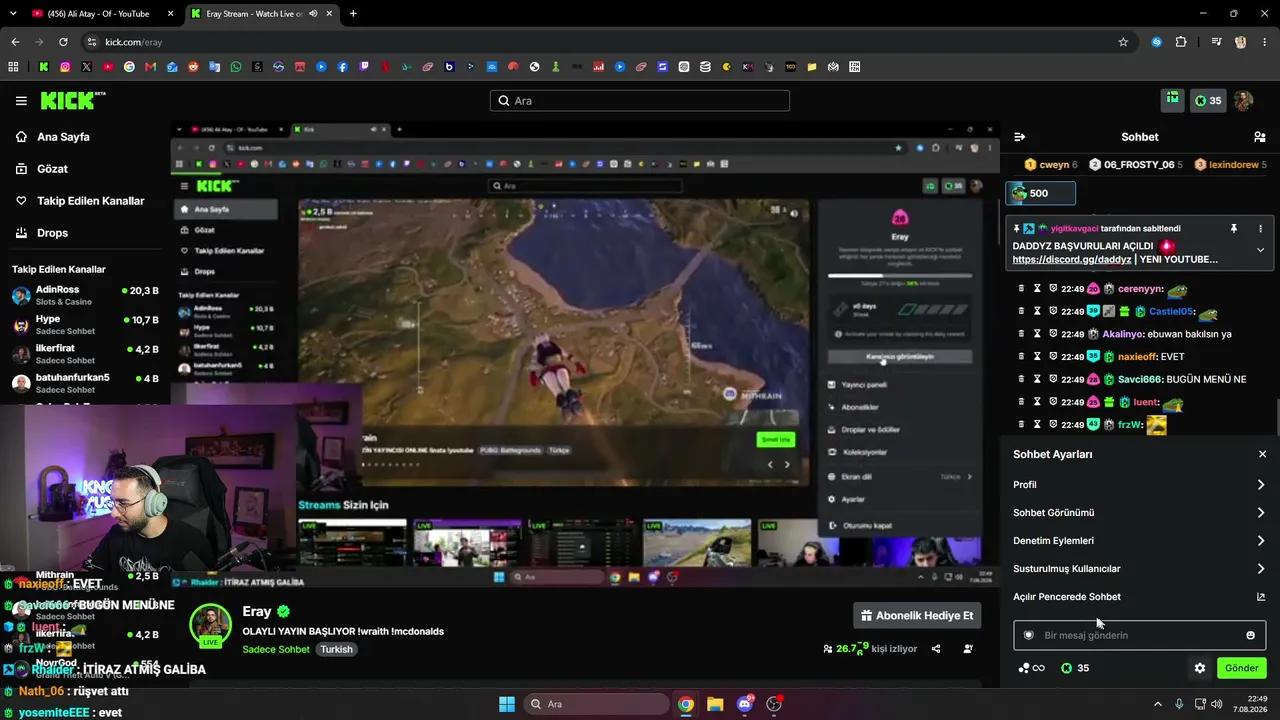Click the share icon below the stream
Screen dimensions: 1280x720
(936, 649)
